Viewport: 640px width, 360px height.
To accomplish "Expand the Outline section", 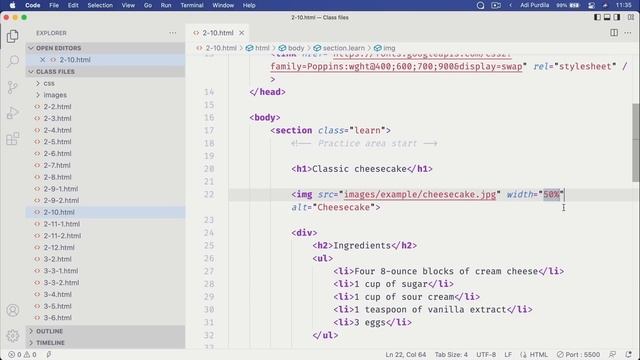I will [105, 331].
